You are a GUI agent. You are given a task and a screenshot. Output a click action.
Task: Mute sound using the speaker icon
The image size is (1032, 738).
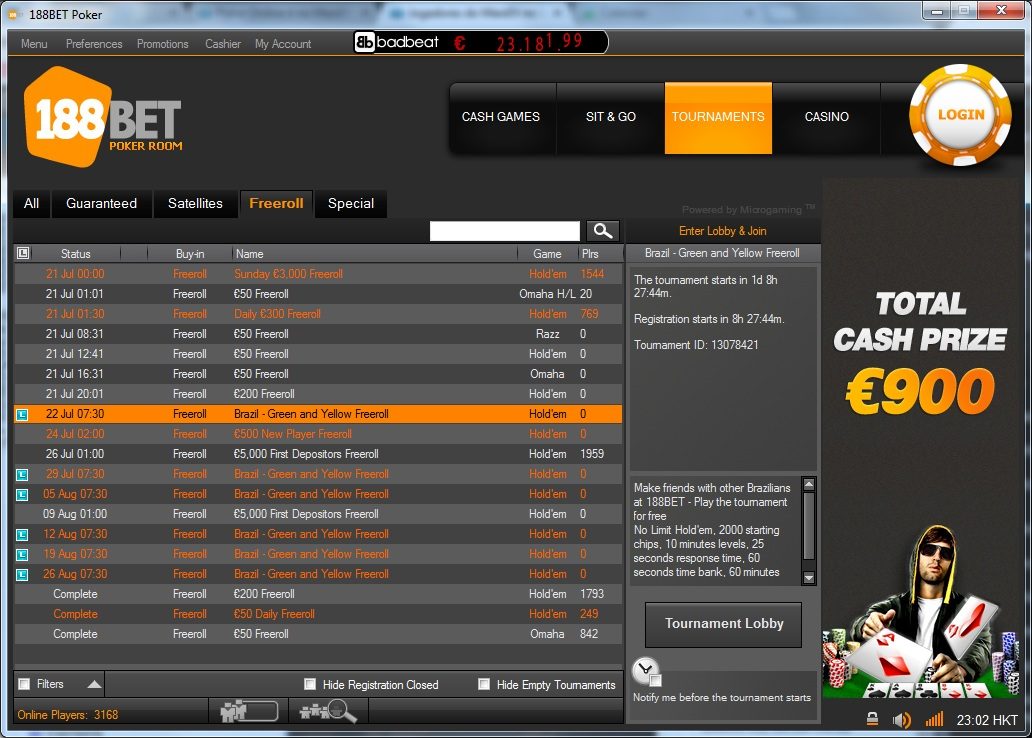click(x=902, y=720)
